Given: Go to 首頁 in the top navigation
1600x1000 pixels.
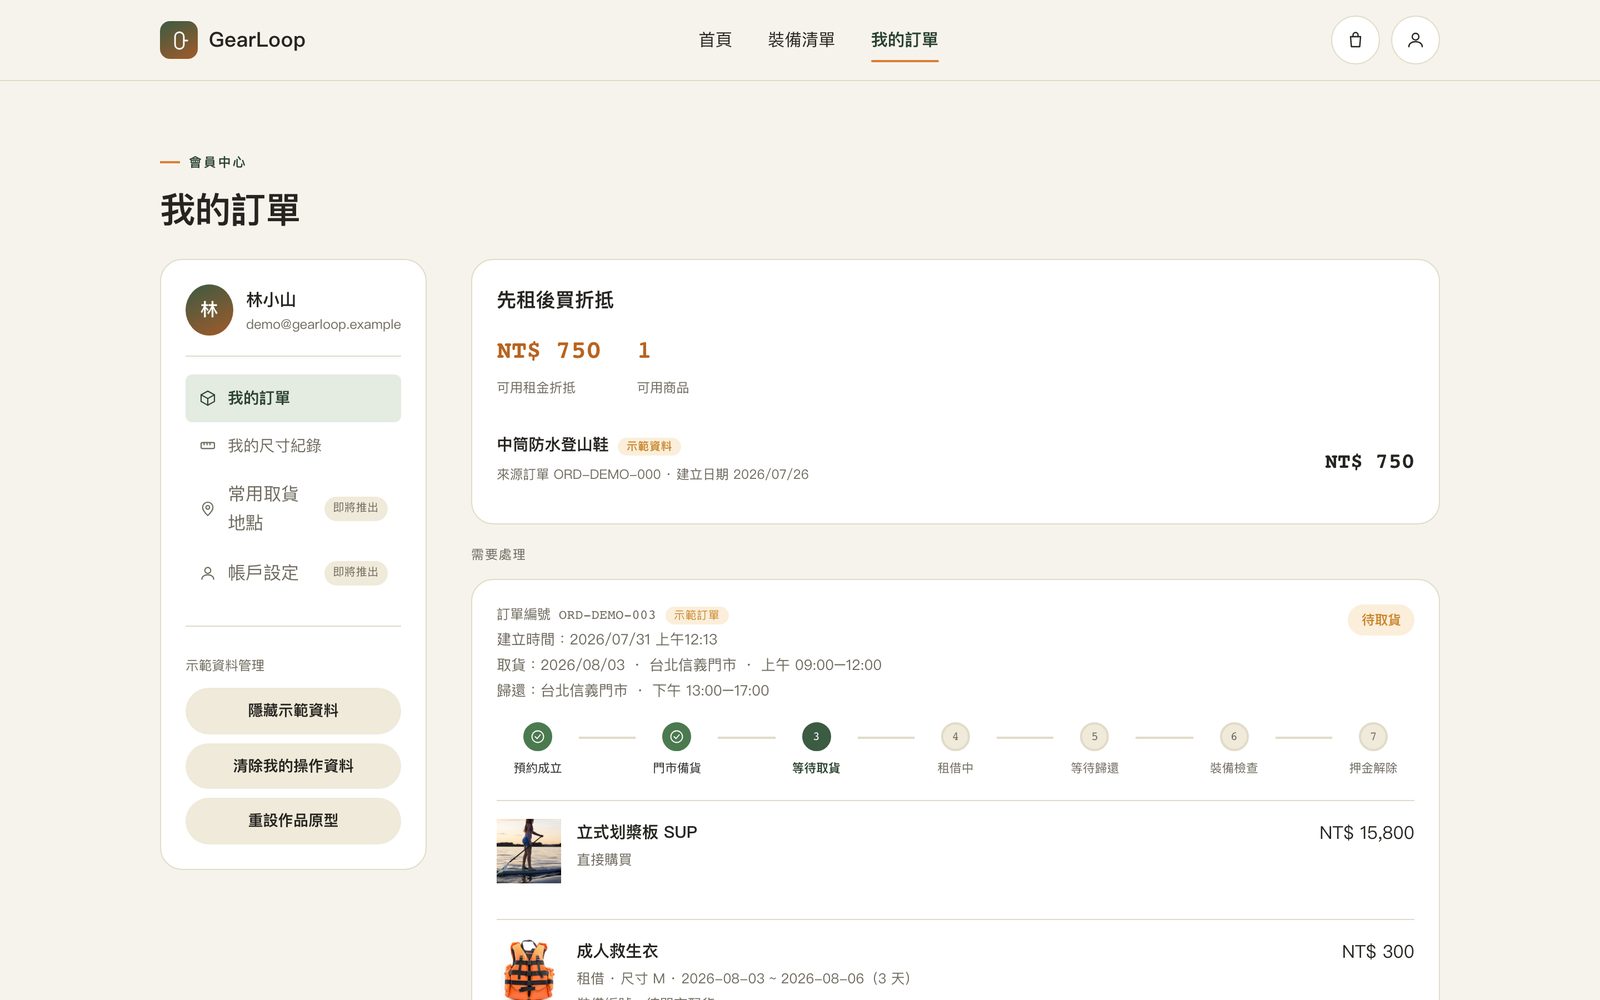Looking at the screenshot, I should 715,40.
